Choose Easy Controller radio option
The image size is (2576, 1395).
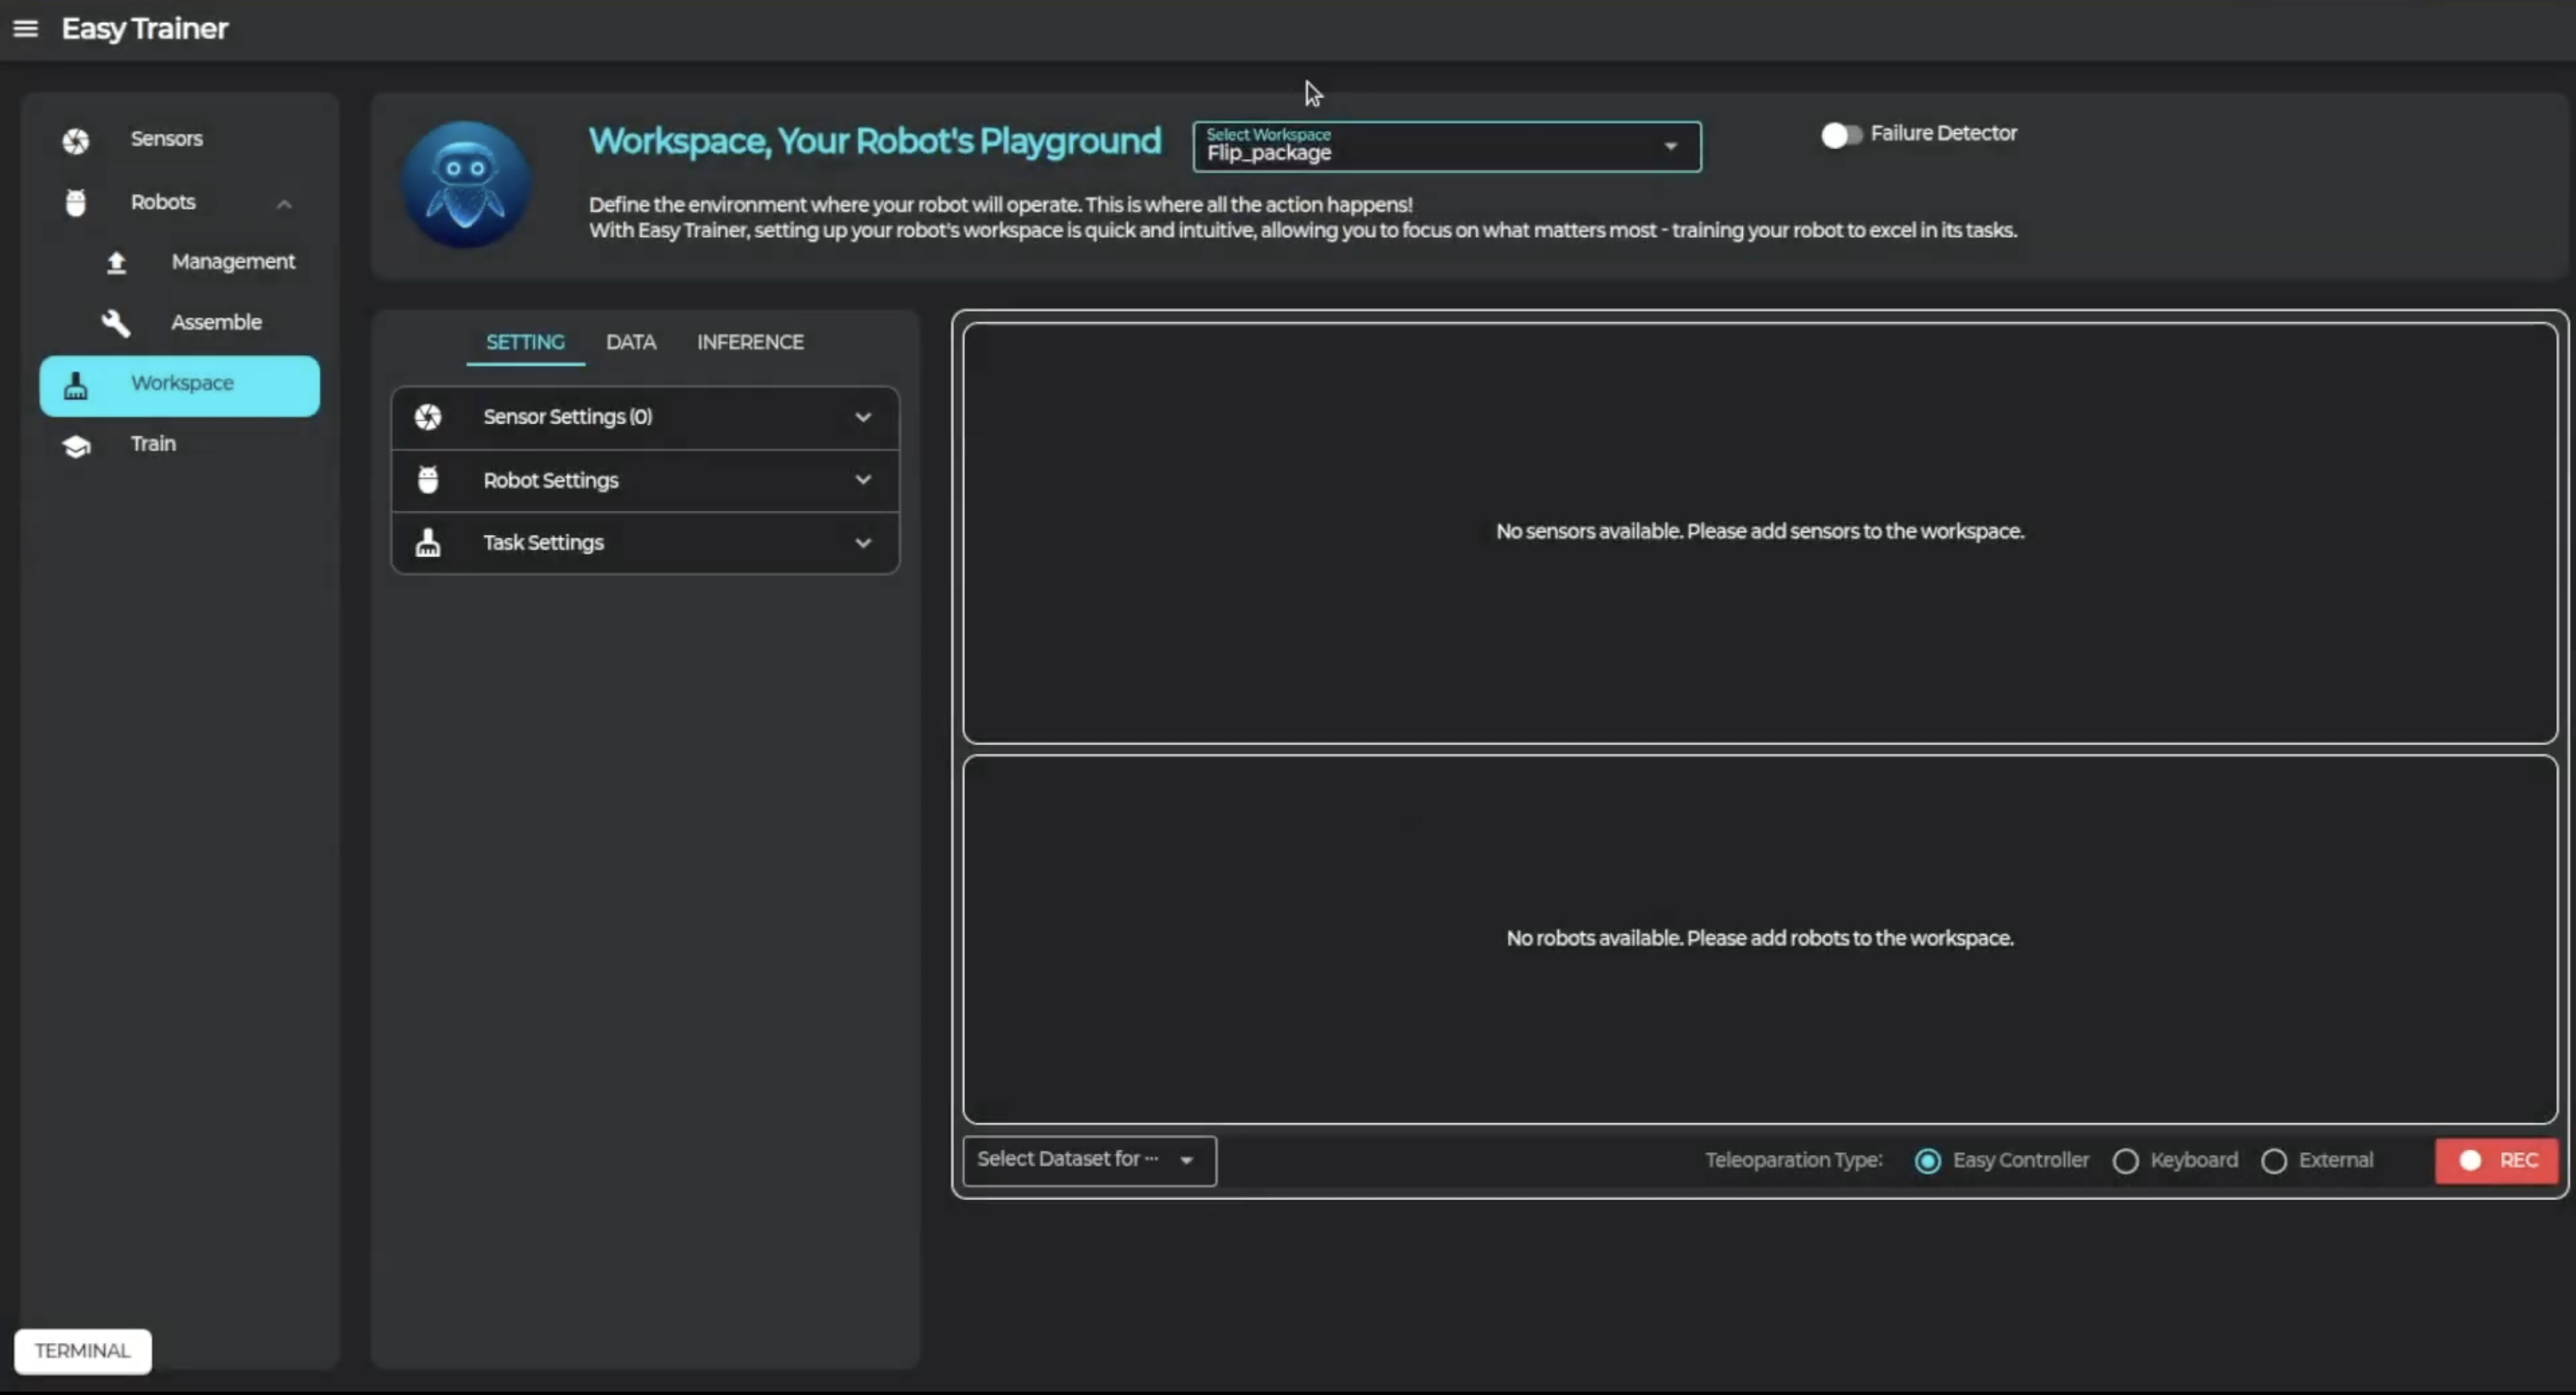[x=1927, y=1161]
